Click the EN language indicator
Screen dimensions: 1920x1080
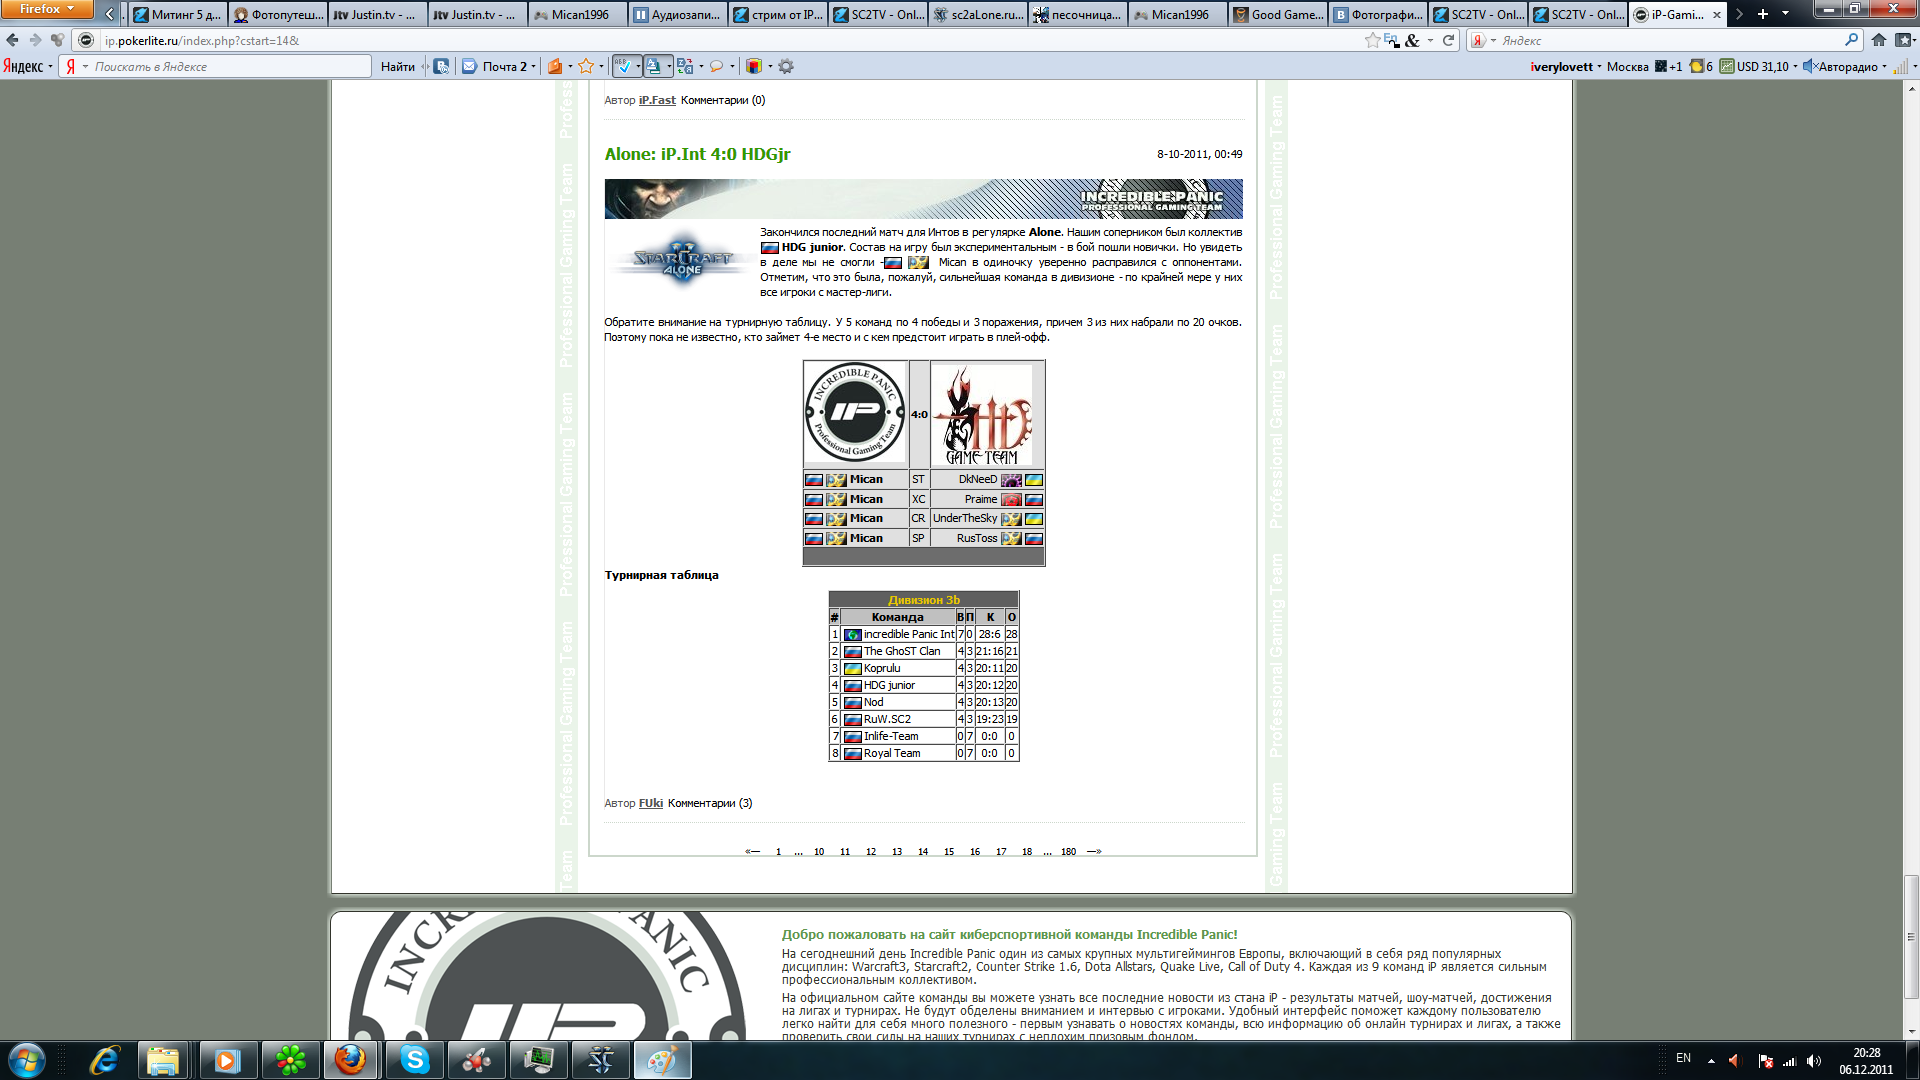pos(1683,1058)
